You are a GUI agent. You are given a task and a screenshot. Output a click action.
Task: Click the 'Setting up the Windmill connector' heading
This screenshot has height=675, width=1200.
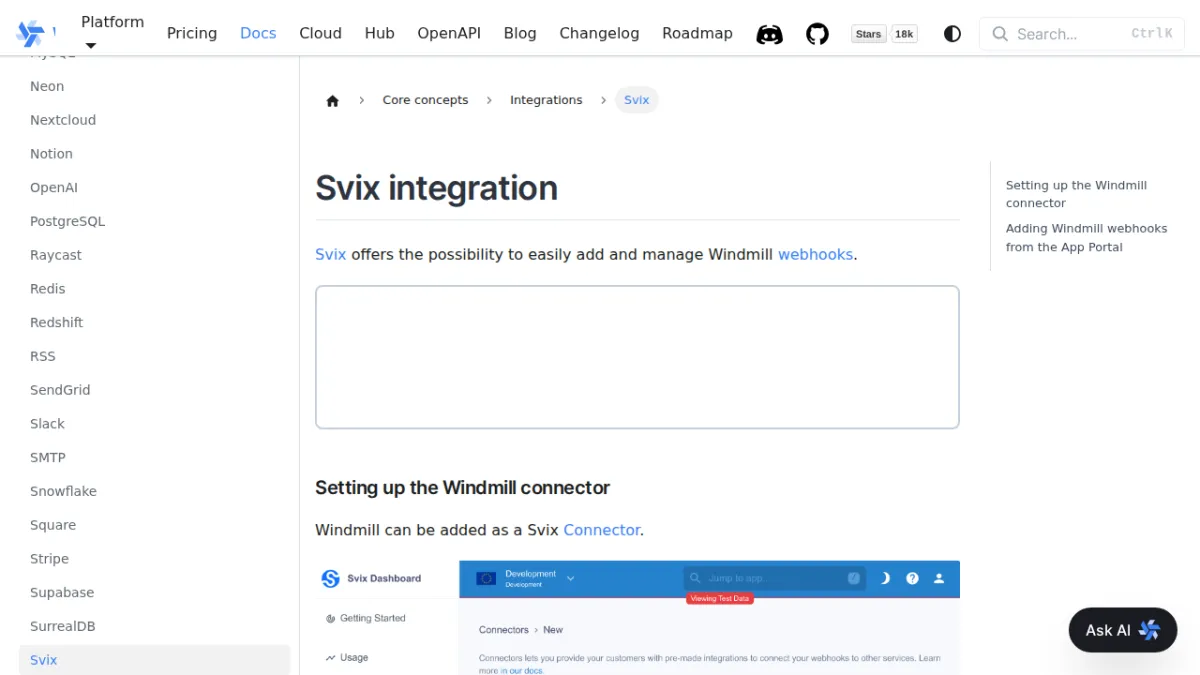point(462,488)
